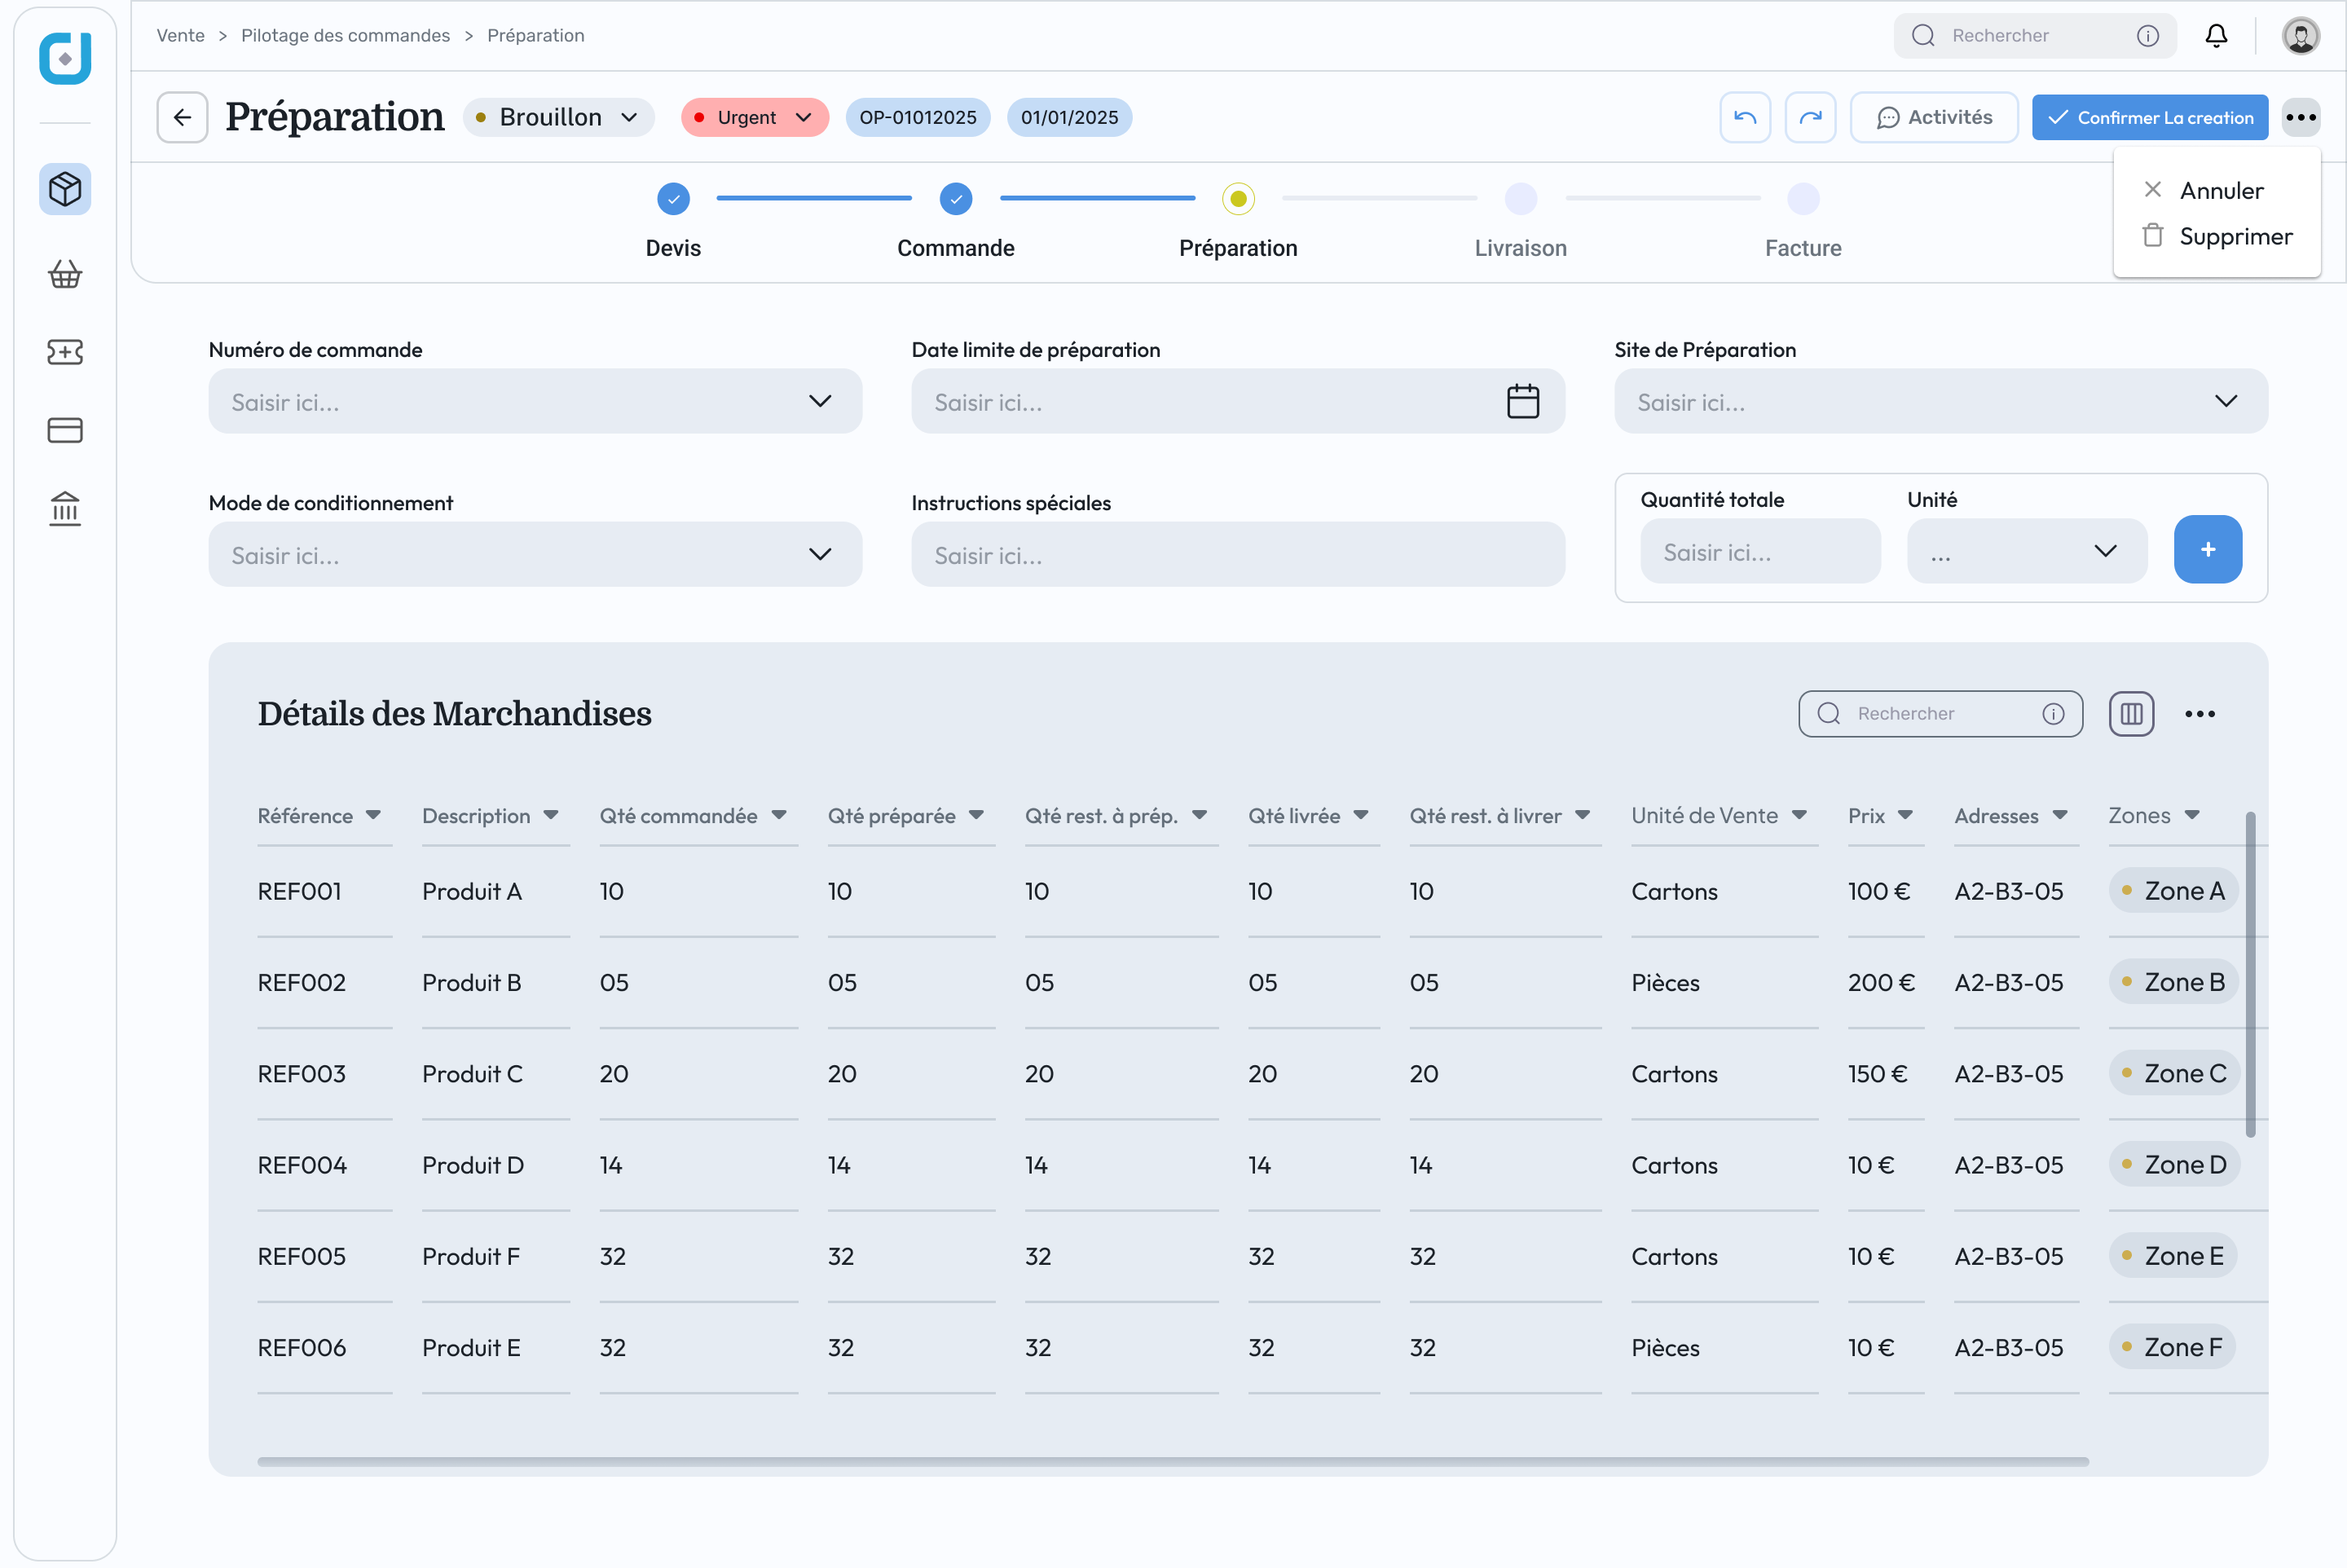Click the redo arrow icon

(1810, 117)
